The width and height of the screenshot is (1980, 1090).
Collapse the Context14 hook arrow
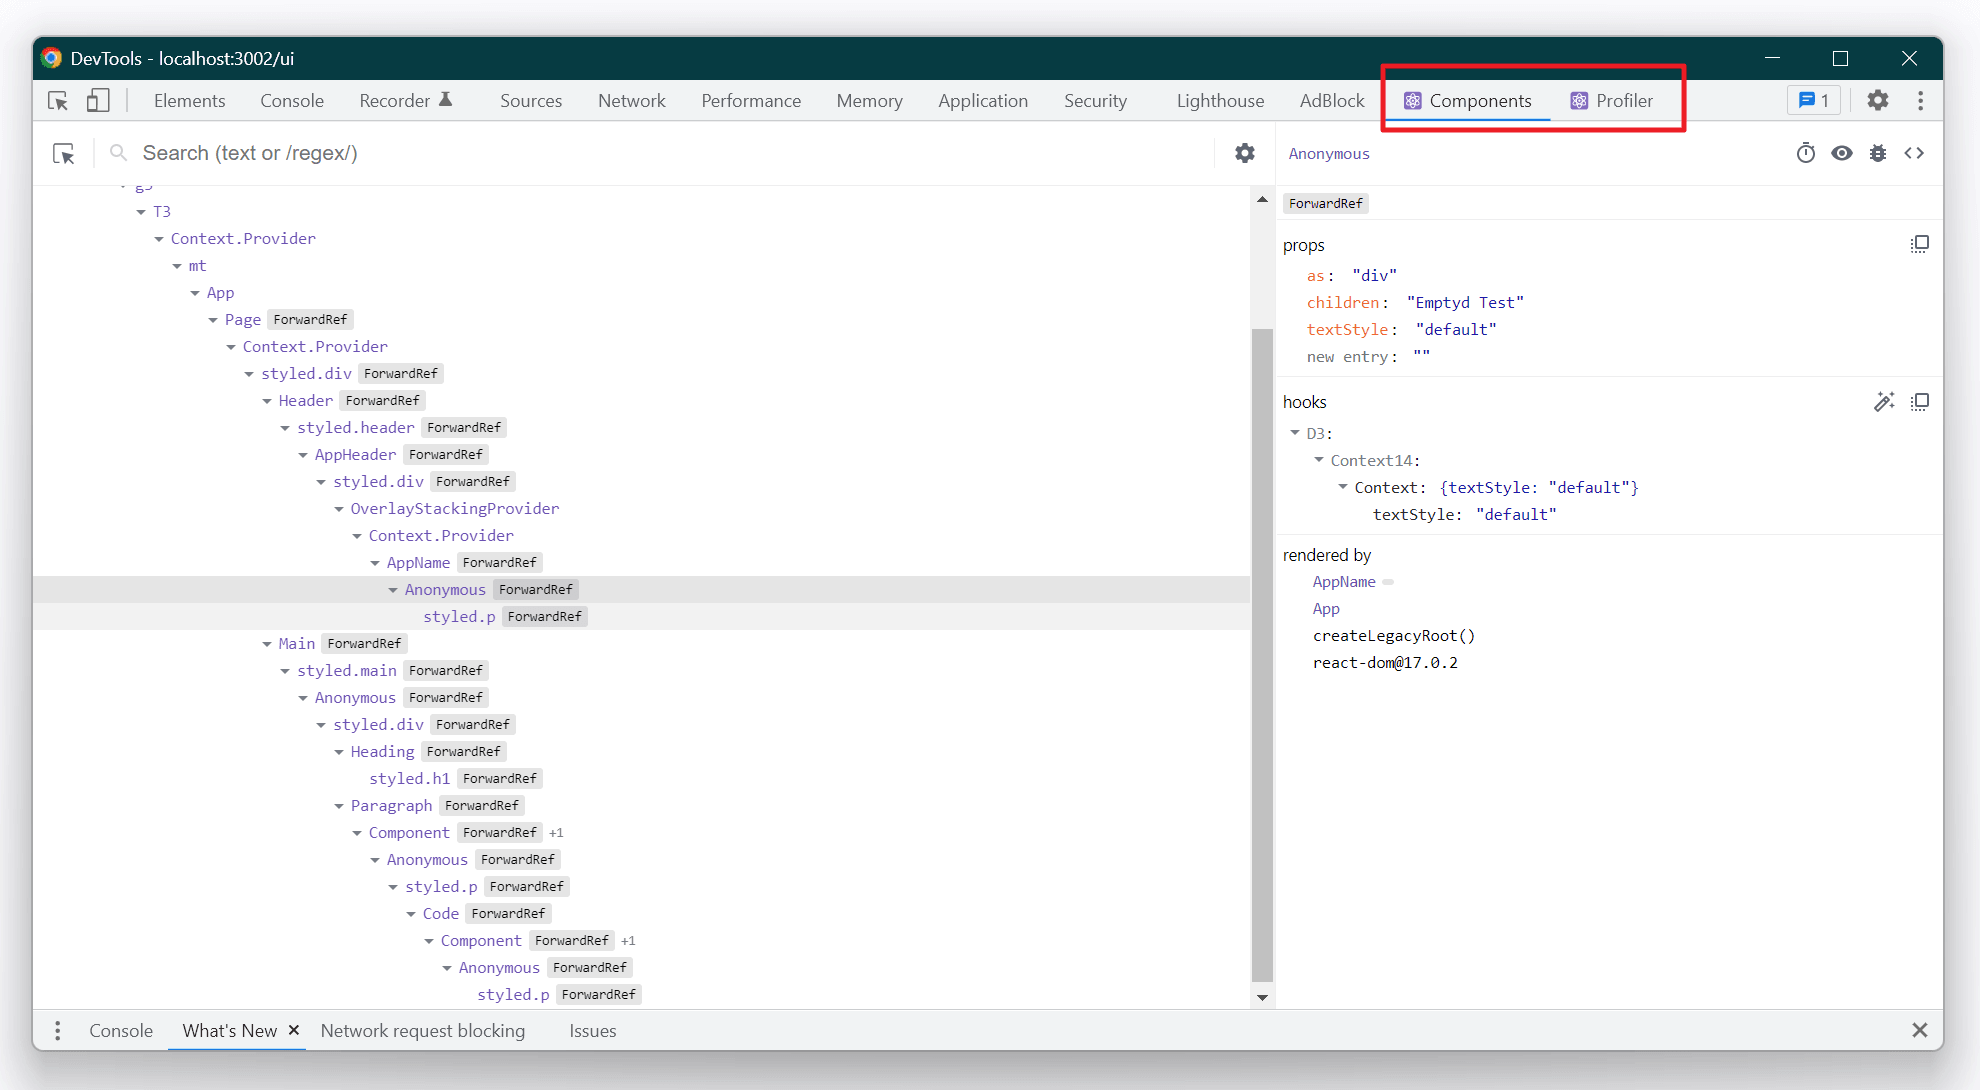click(1319, 460)
